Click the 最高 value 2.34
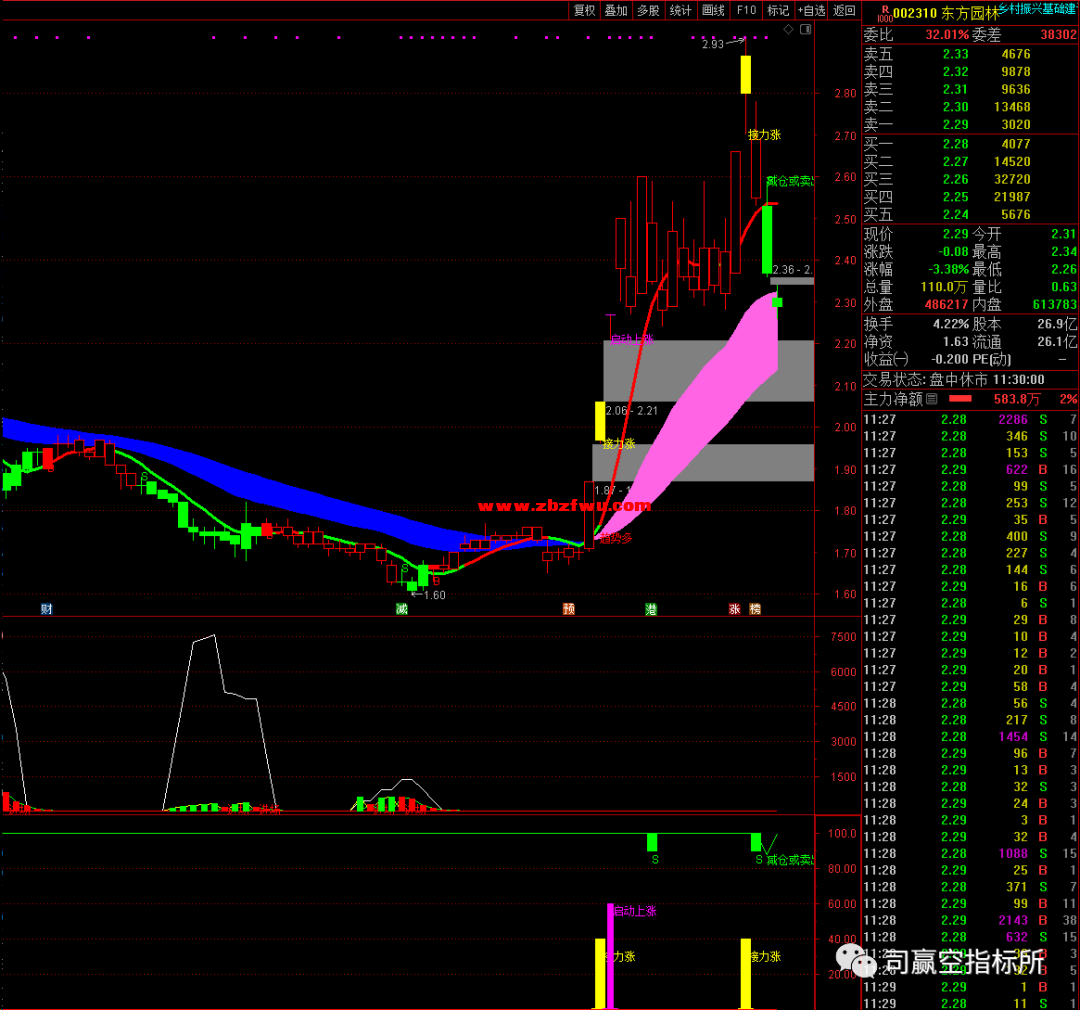The width and height of the screenshot is (1080, 1010). pyautogui.click(x=1063, y=252)
